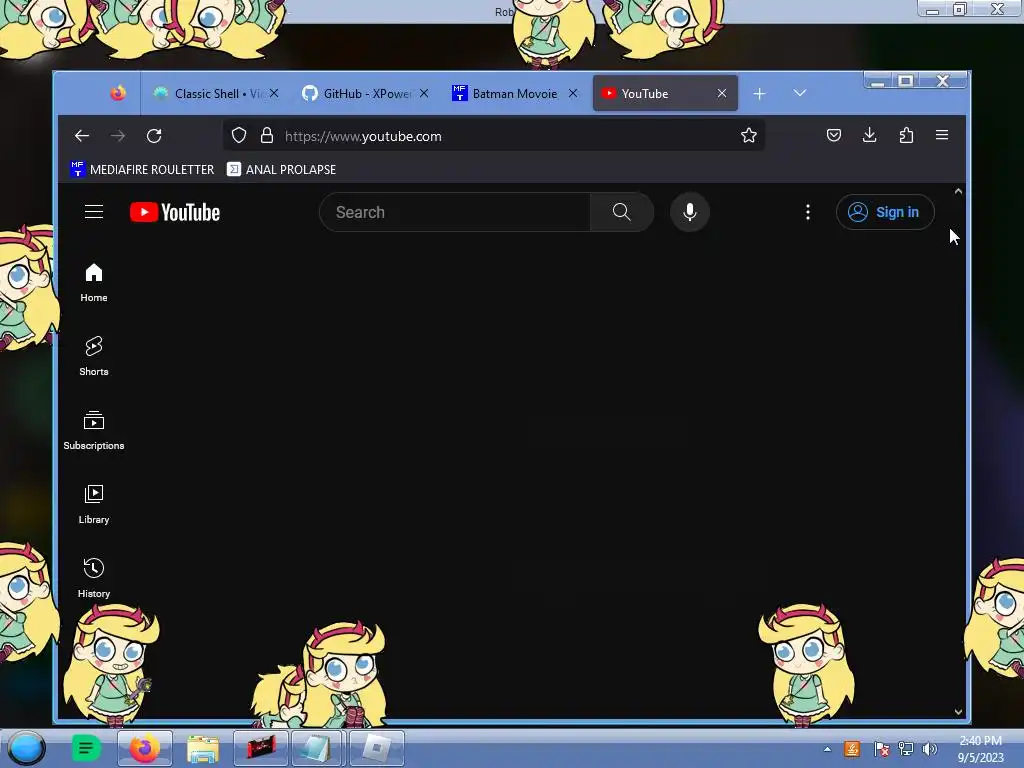This screenshot has height=768, width=1024.
Task: Click the page scrollbar down arrow
Action: [958, 712]
